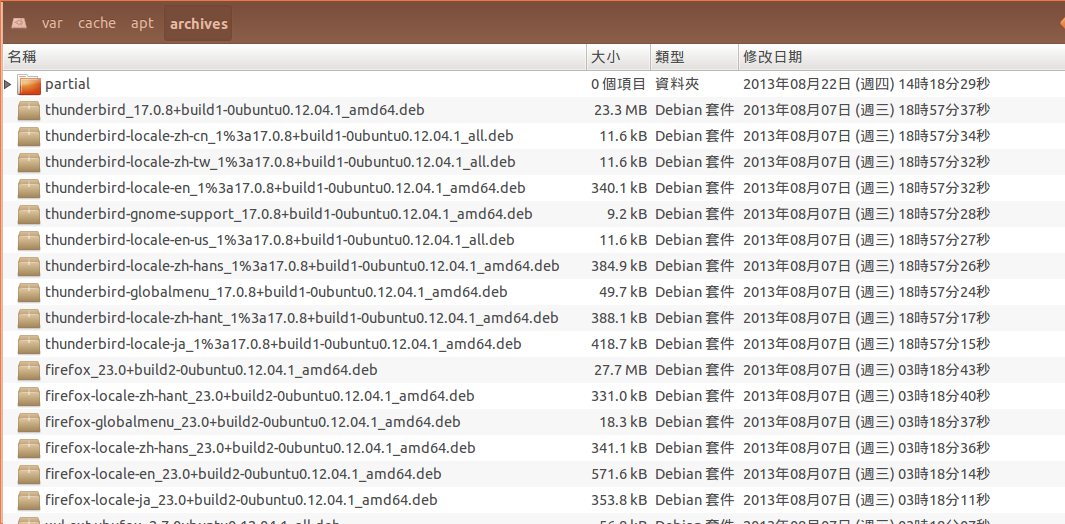This screenshot has width=1065, height=524.
Task: Click file name firefox-locale-zh-hans_23.0 amd64.deb
Action: tap(260, 449)
